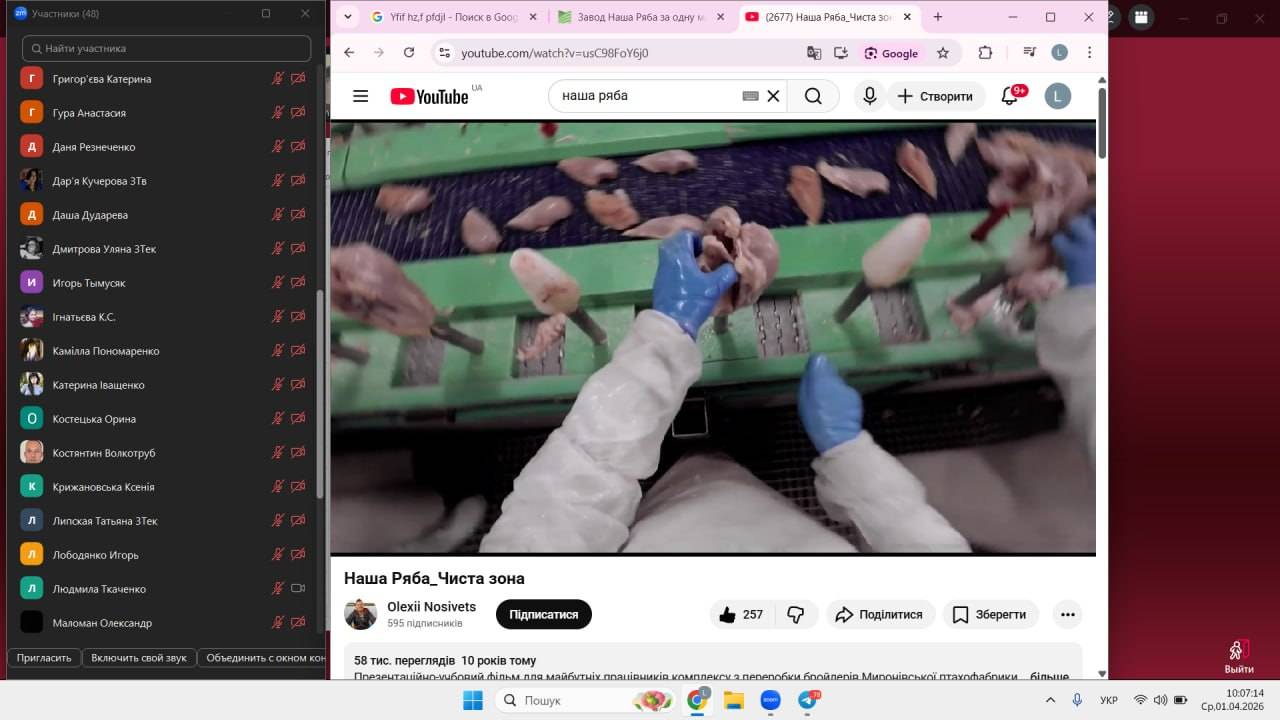Click the Підписатися subscribe button

click(x=544, y=614)
